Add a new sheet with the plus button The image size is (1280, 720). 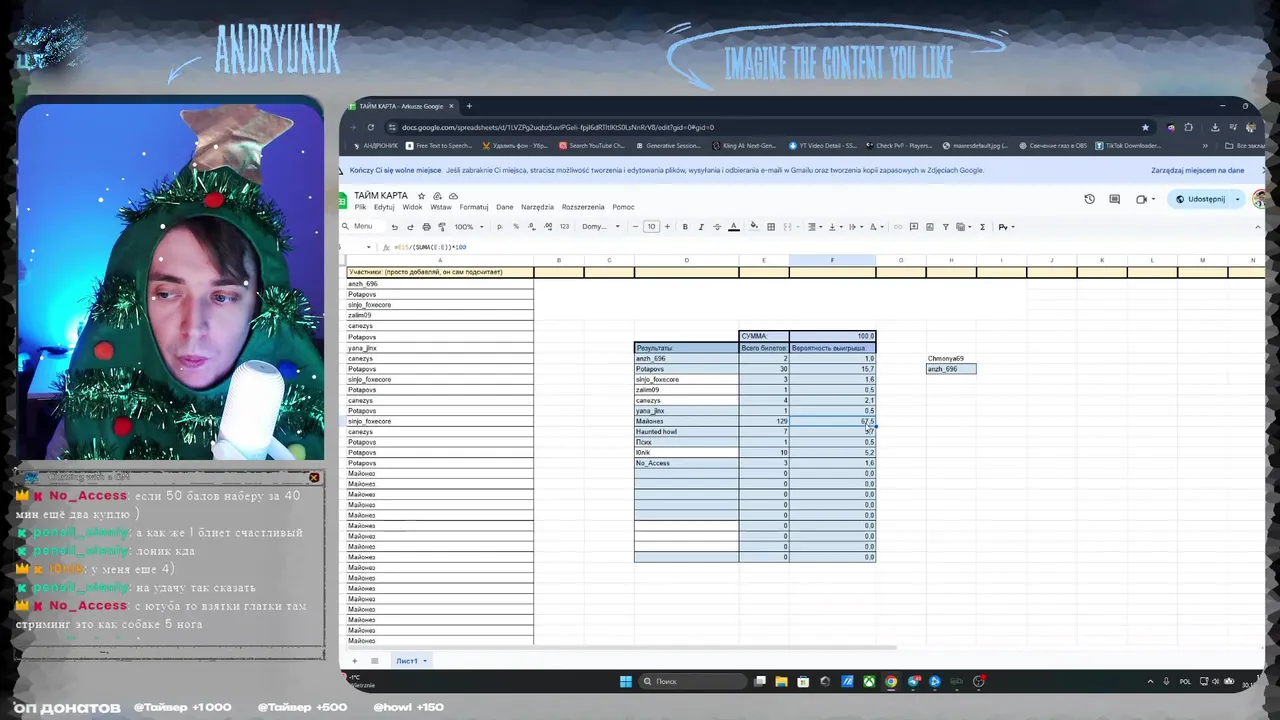(x=353, y=661)
